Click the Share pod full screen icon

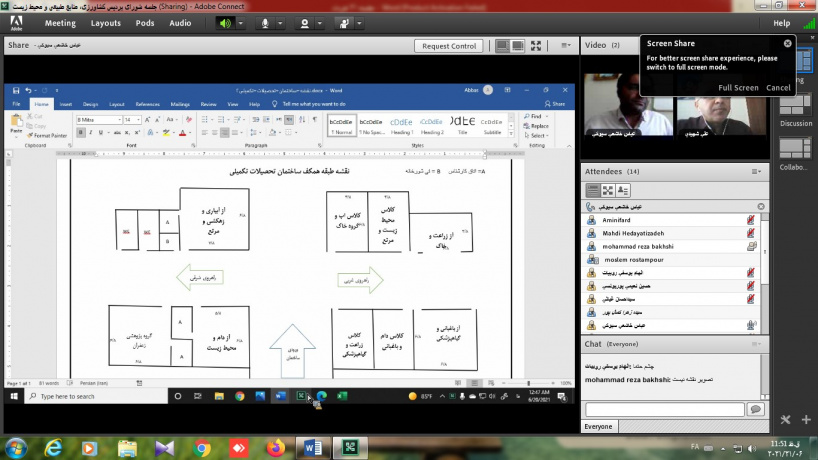tap(537, 46)
